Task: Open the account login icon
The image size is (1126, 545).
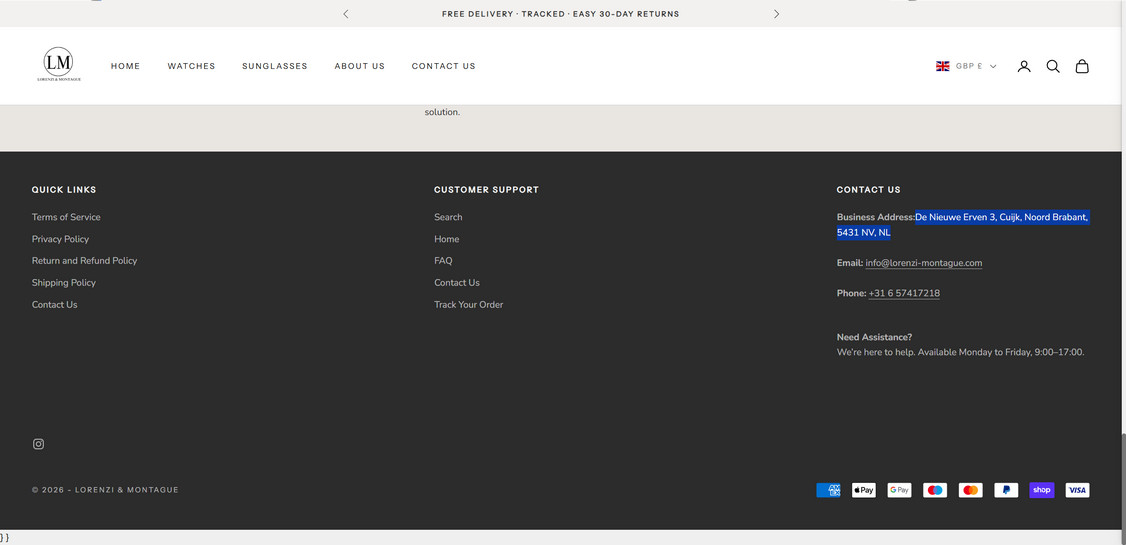Action: pyautogui.click(x=1024, y=66)
